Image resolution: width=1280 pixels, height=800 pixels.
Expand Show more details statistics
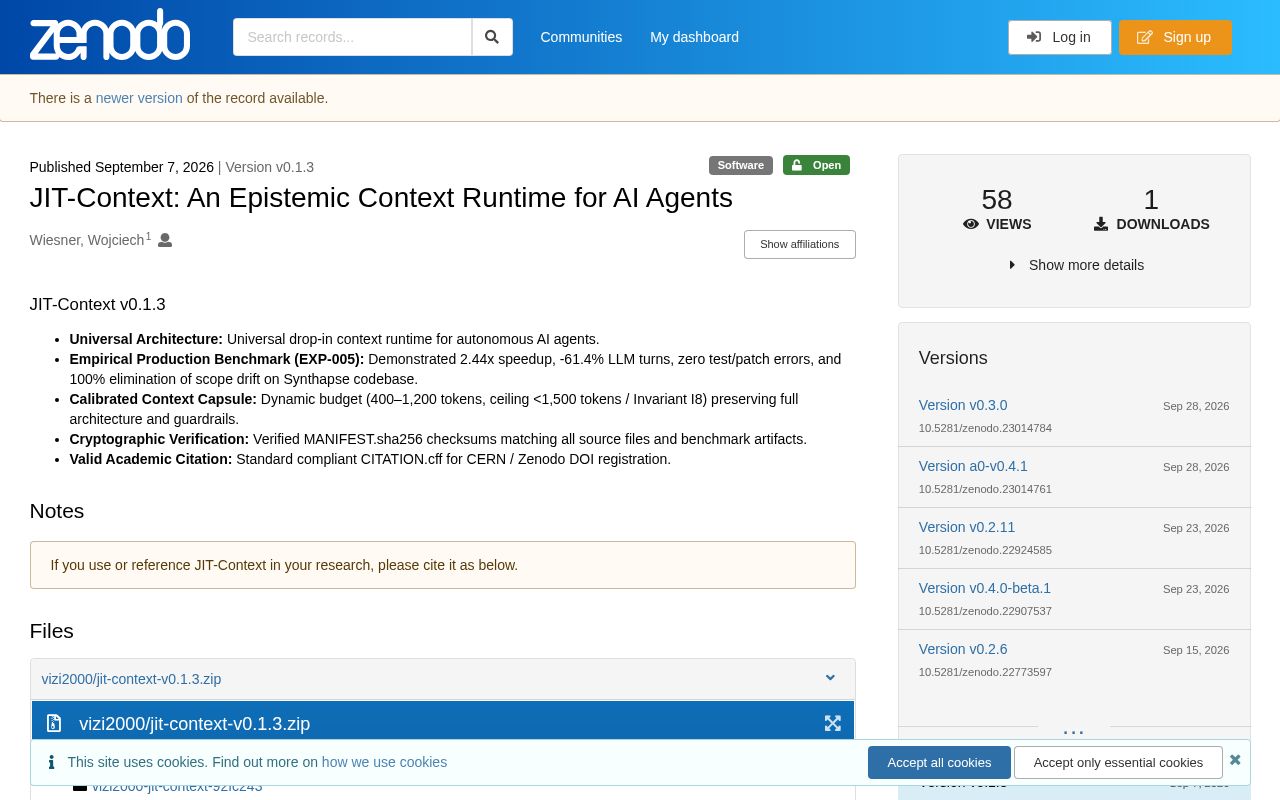coord(1076,265)
